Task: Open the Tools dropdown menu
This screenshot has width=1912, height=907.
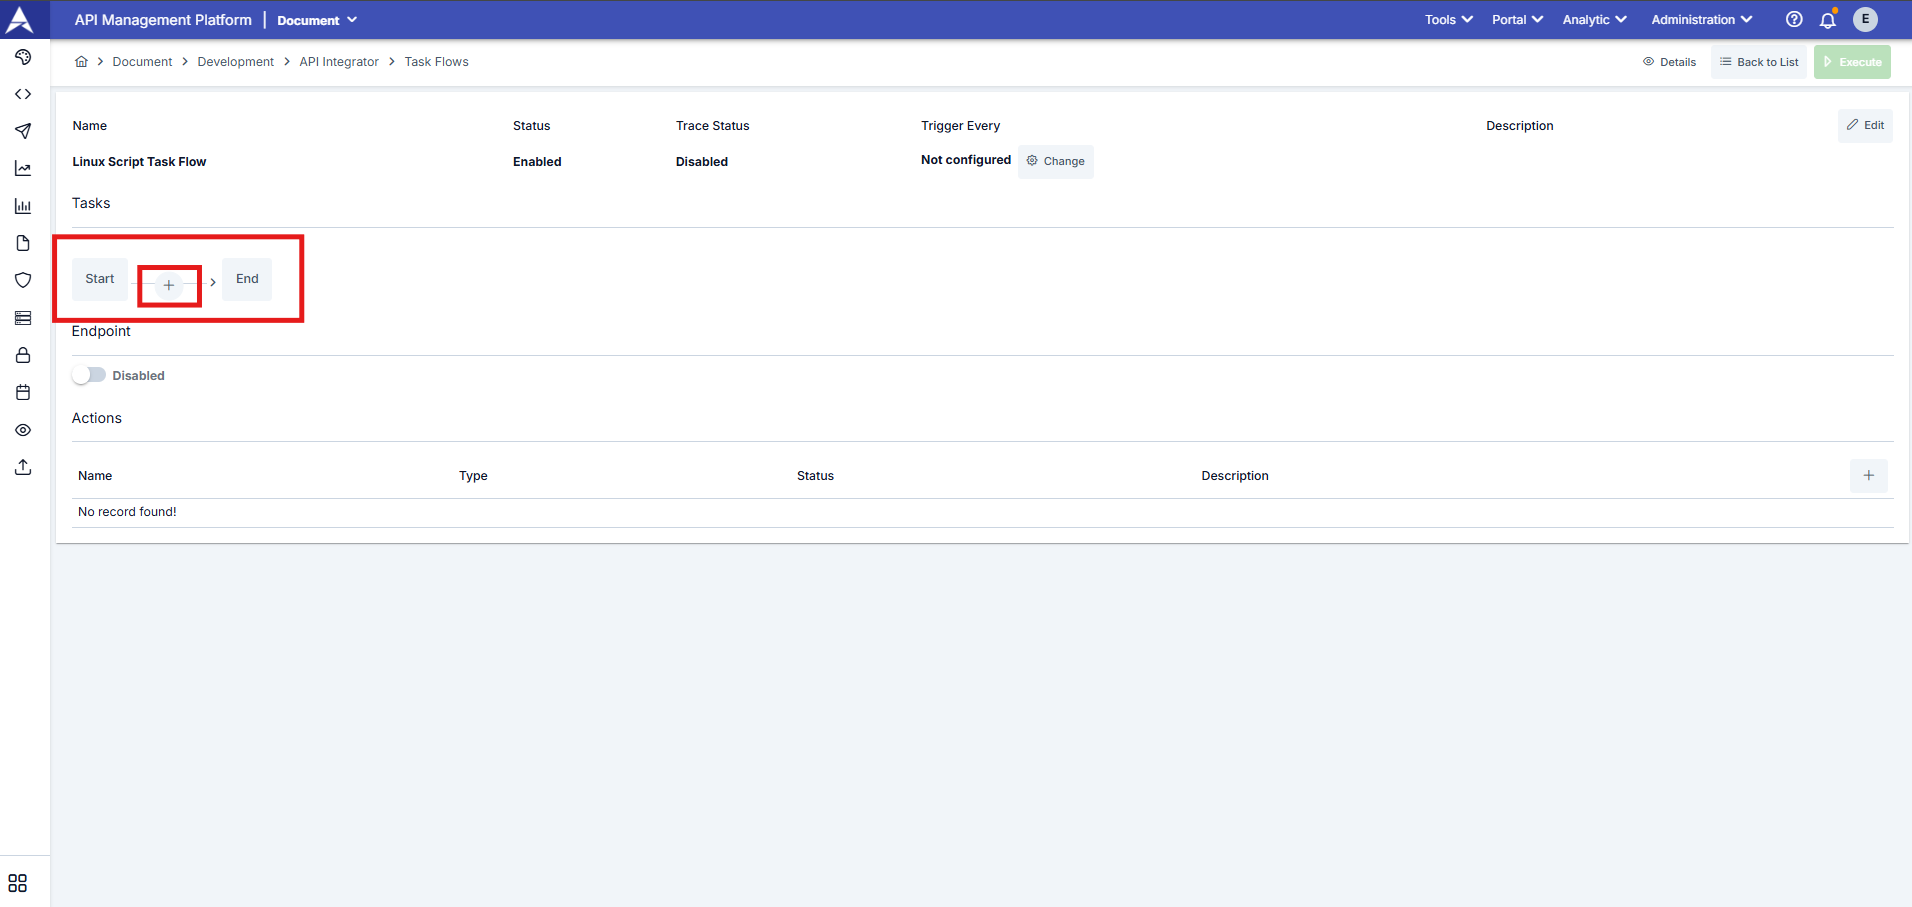Action: [x=1448, y=20]
